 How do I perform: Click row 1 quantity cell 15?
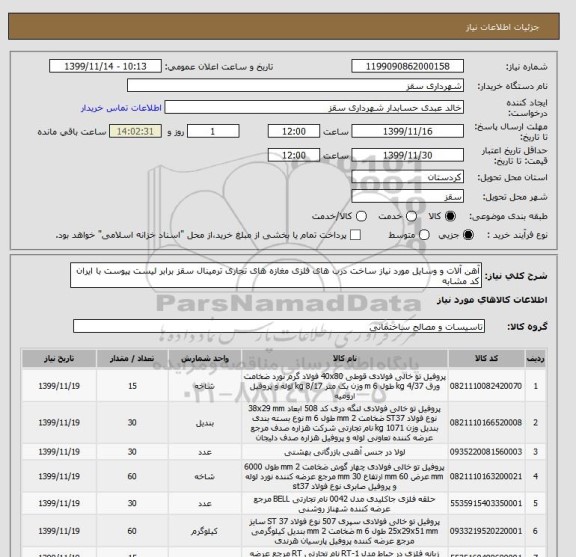pos(132,386)
